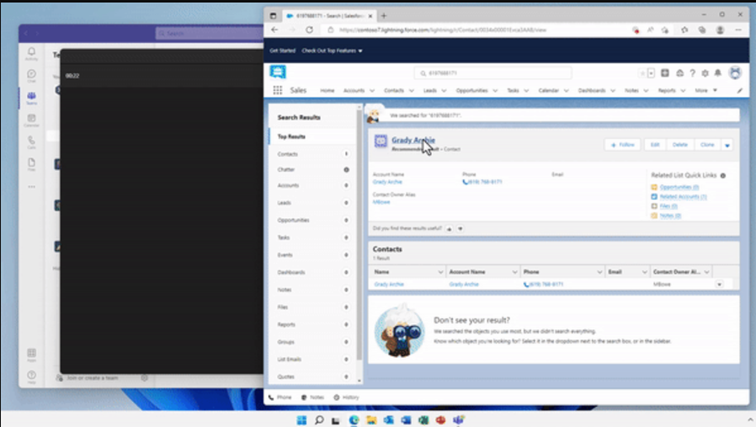
Task: Go back in the browser
Action: click(x=274, y=30)
